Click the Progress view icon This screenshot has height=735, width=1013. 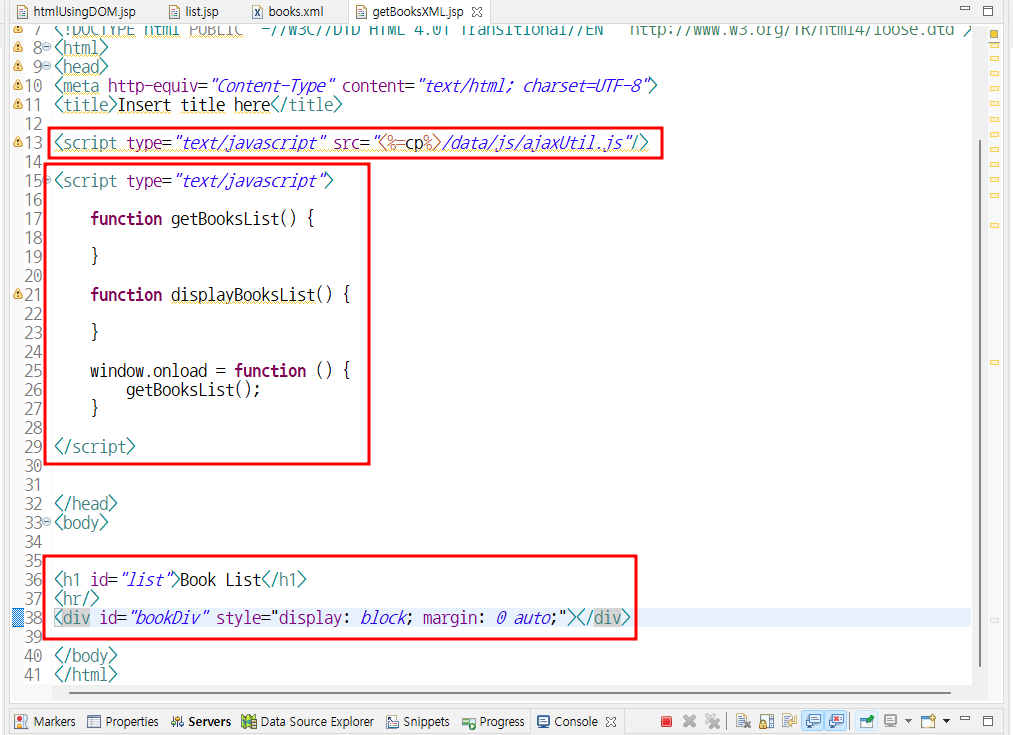pyautogui.click(x=469, y=722)
